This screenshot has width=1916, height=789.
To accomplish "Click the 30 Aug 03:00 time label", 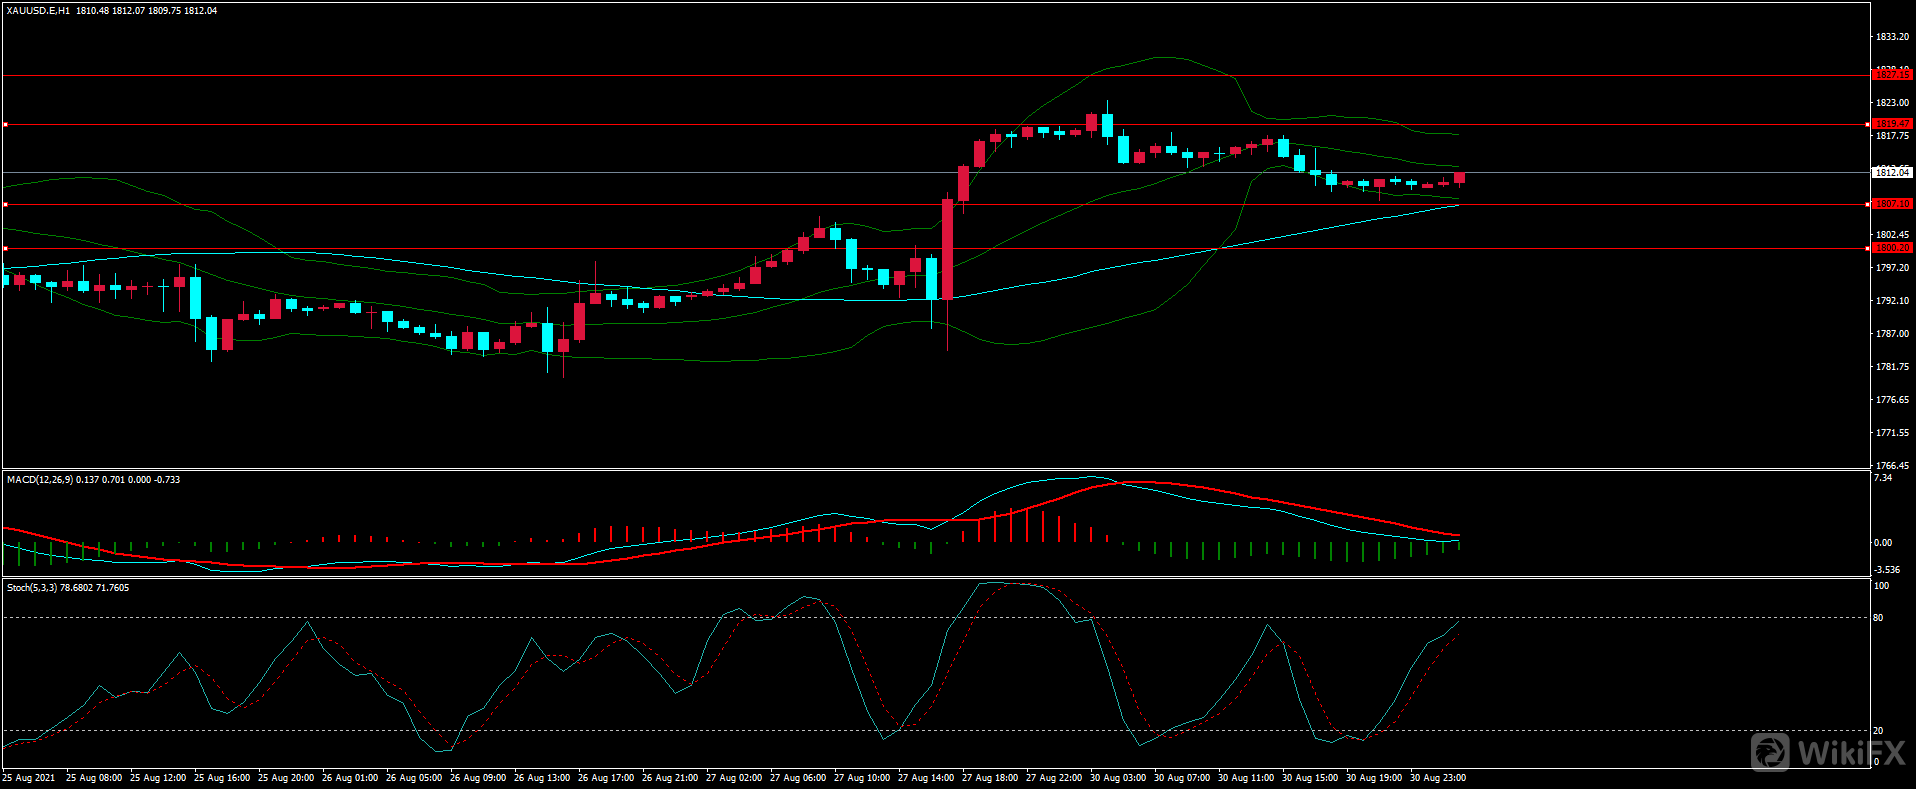I will [x=1118, y=778].
